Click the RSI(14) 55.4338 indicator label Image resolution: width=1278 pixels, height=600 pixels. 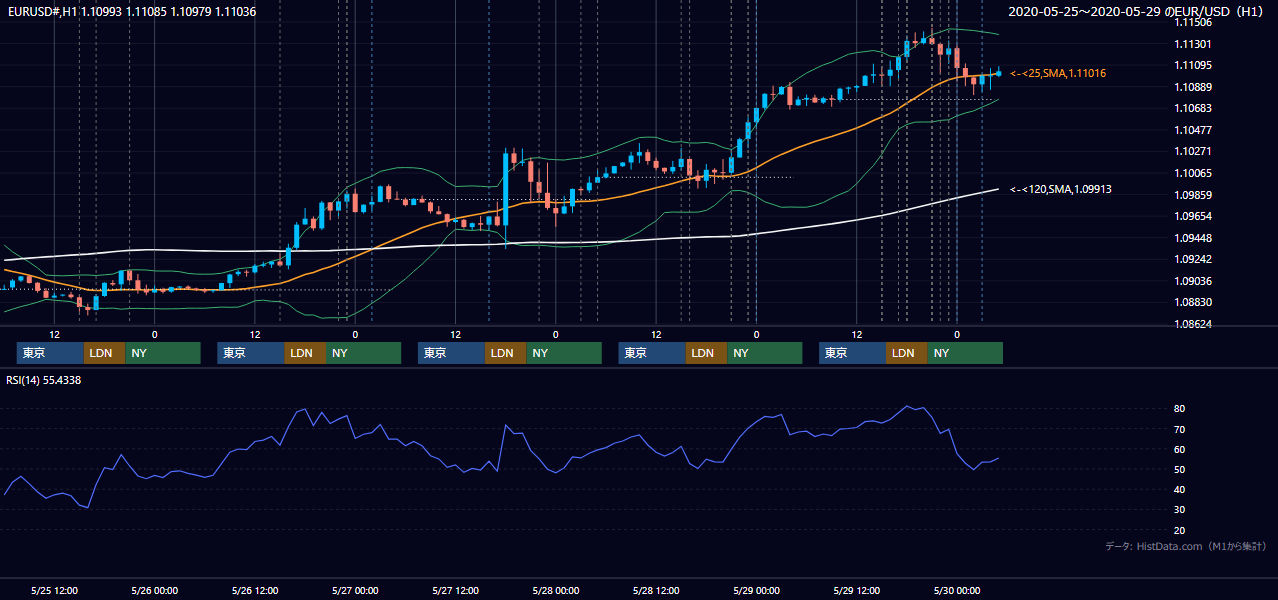[x=44, y=380]
